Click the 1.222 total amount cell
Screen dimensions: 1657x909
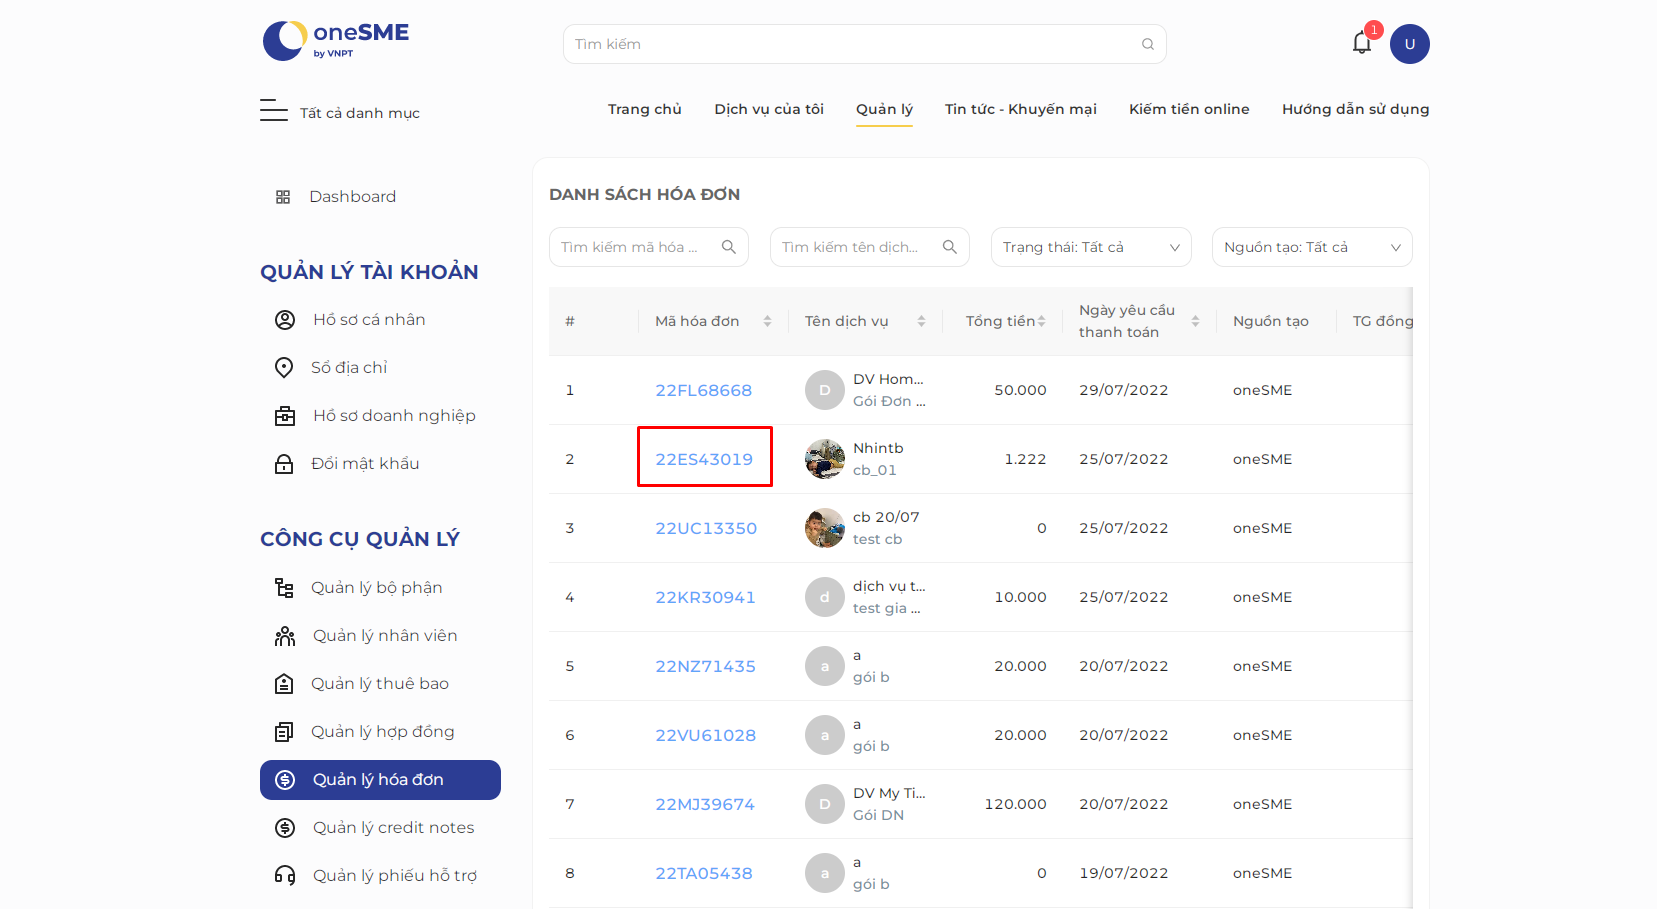(x=1026, y=459)
